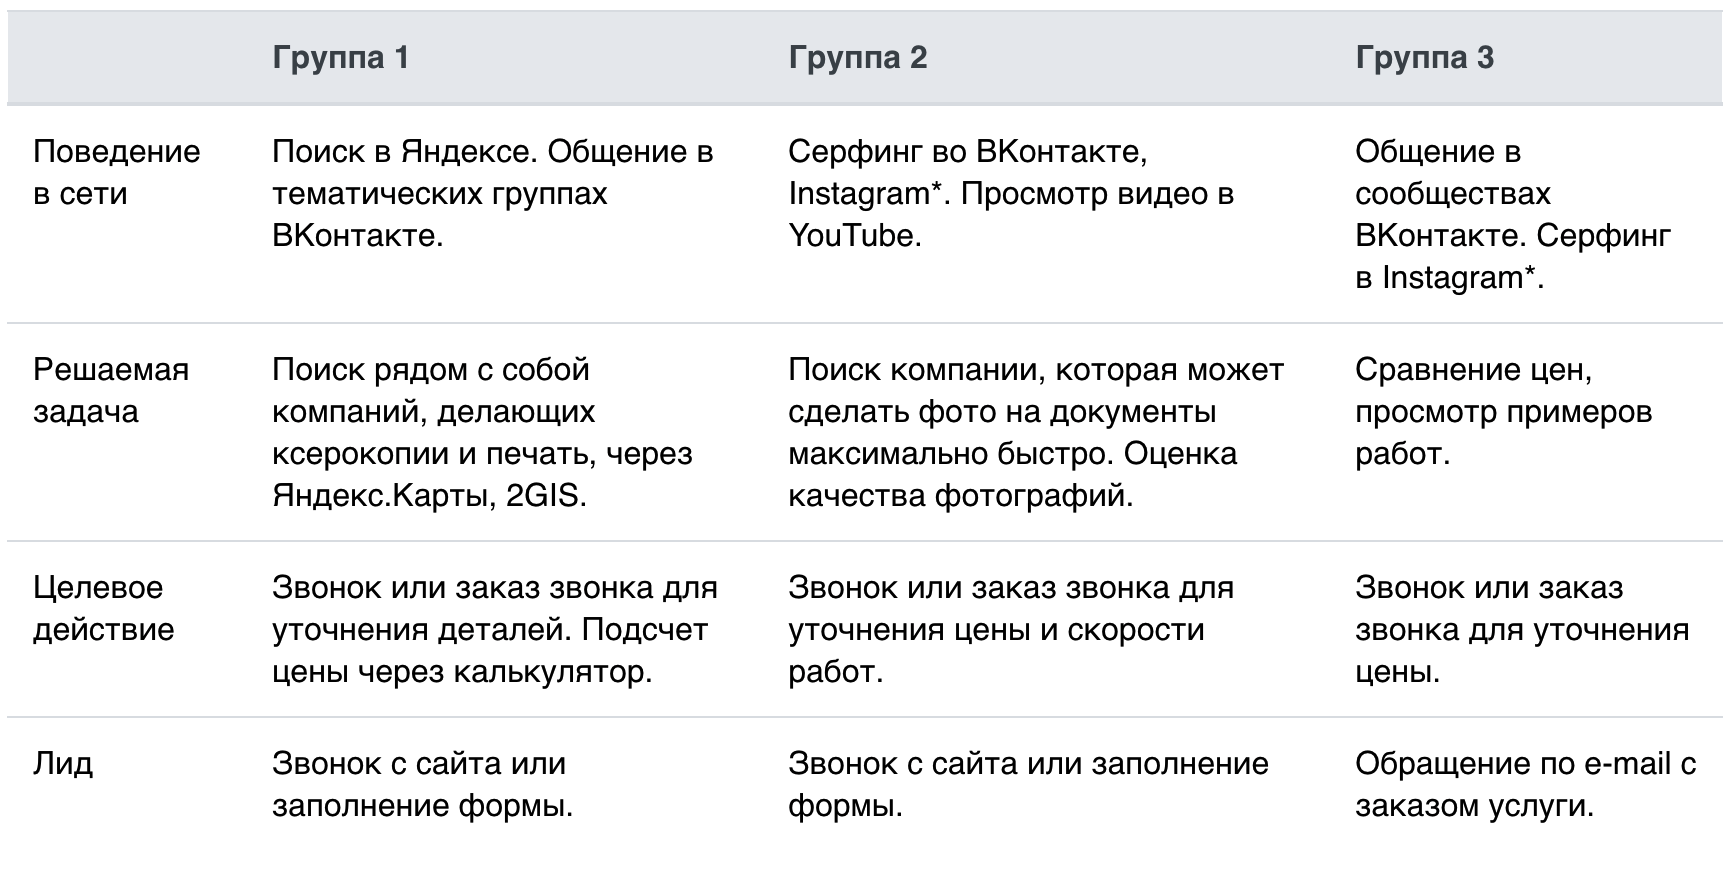Select the 'Поведение в сети' row label
Image resolution: width=1732 pixels, height=886 pixels.
[116, 172]
